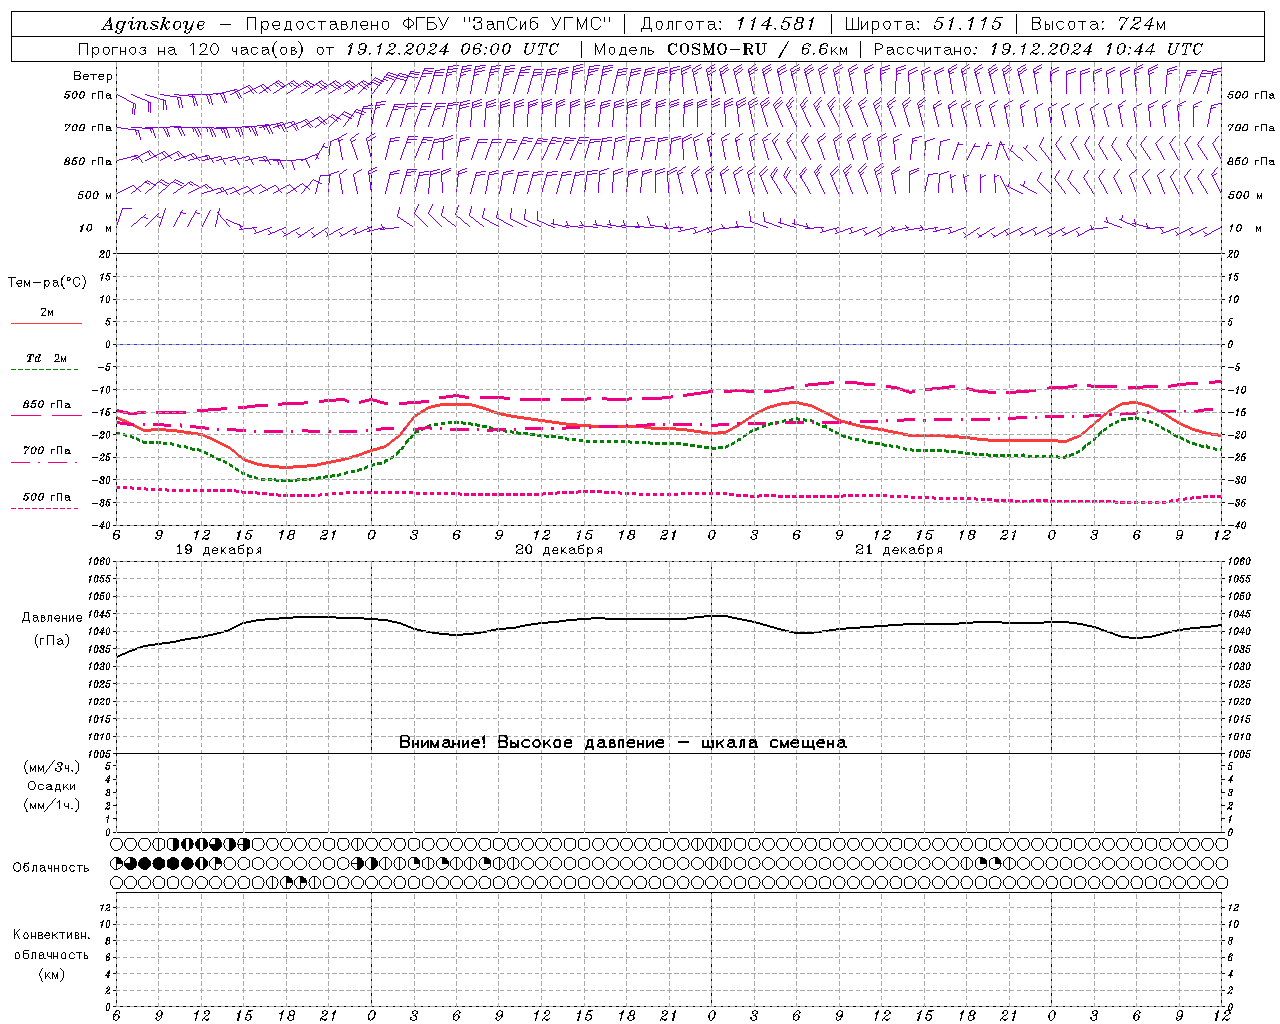Image resolution: width=1280 pixels, height=1024 pixels.
Task: Select the 'Высота: 724м' elevation text
Action: coord(1098,24)
